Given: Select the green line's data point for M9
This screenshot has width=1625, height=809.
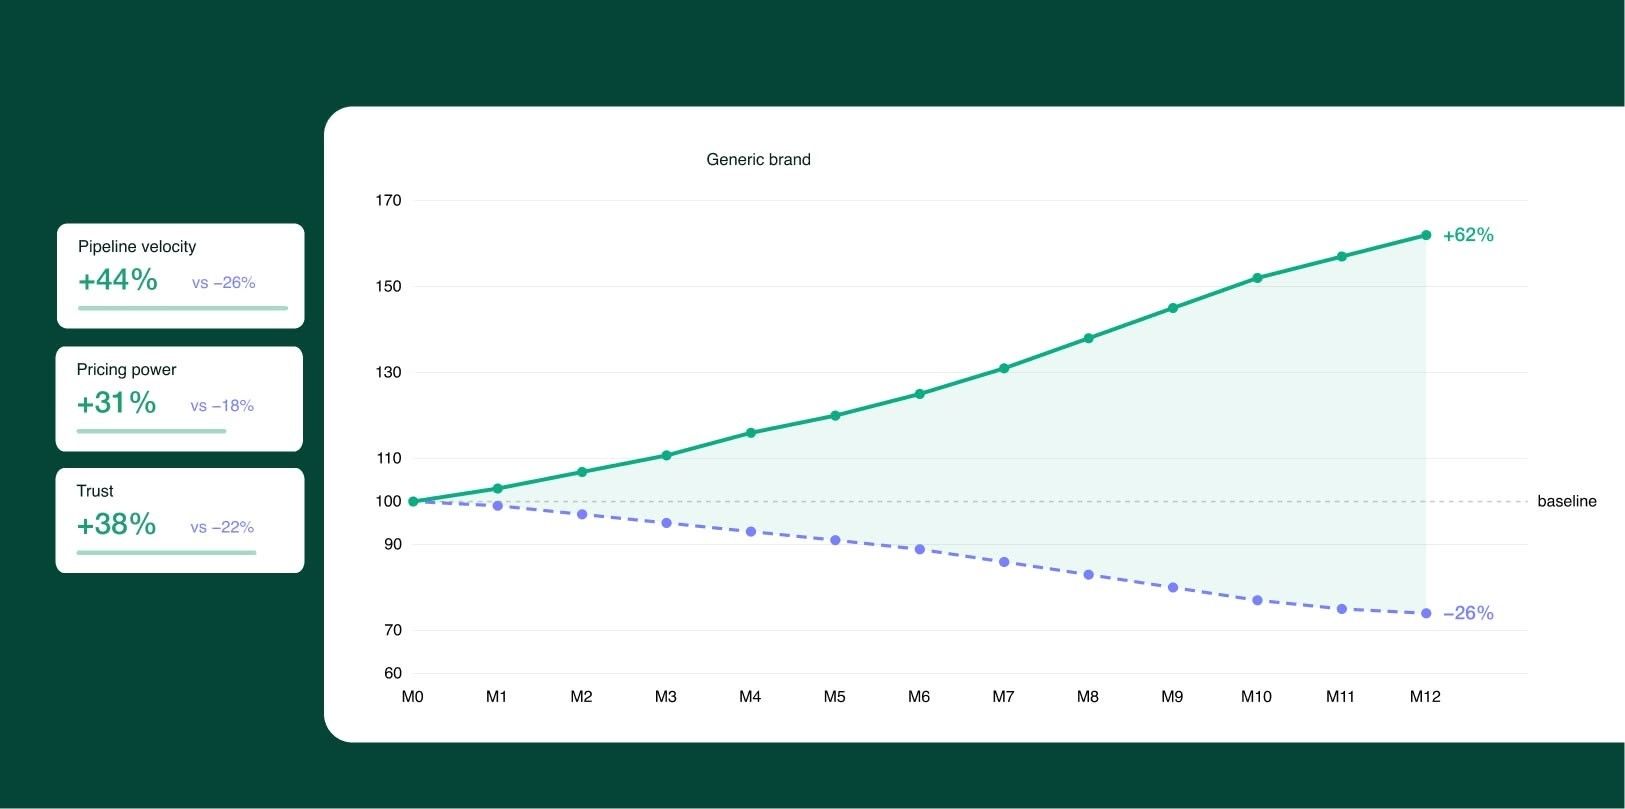Looking at the screenshot, I should pos(1173,308).
